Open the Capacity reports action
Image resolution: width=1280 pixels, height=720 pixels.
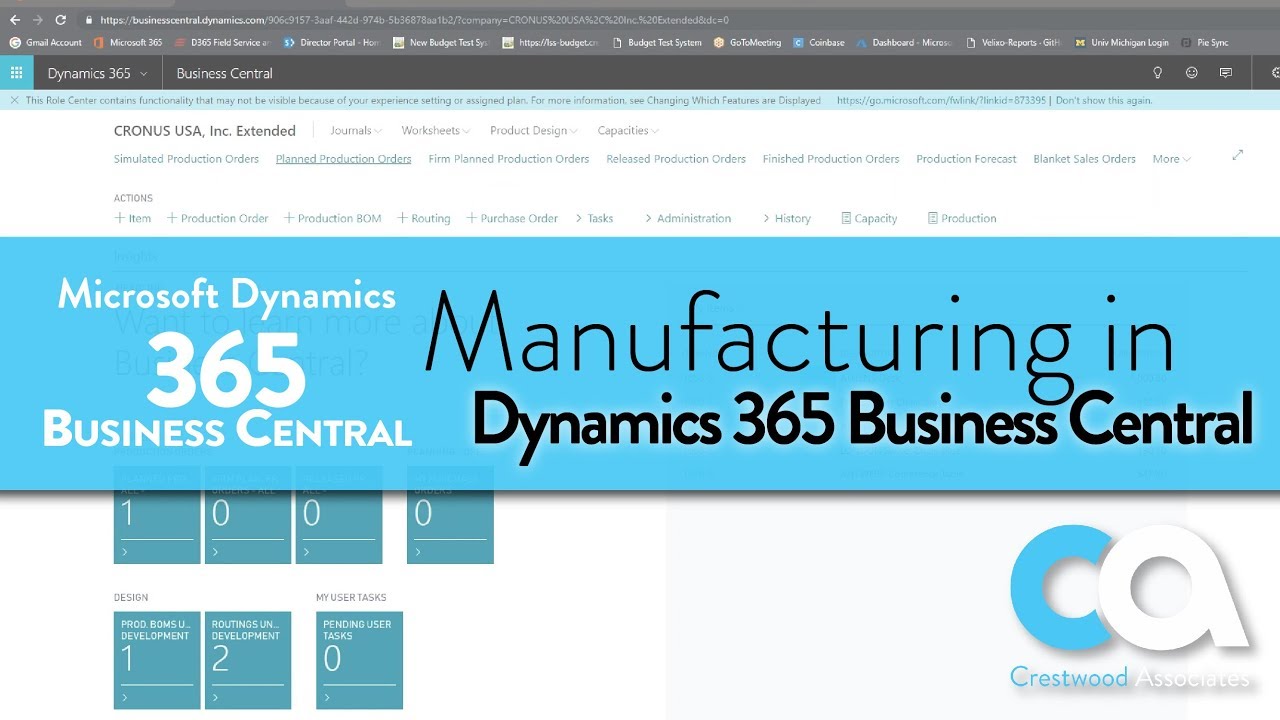[x=869, y=218]
